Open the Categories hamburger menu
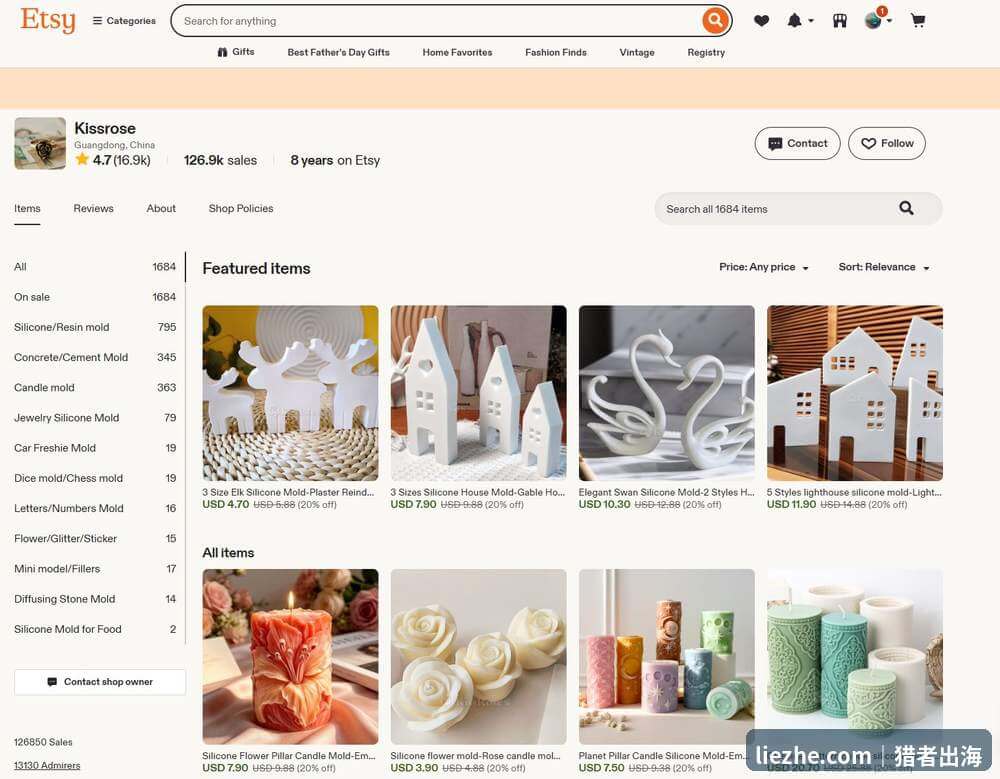This screenshot has height=779, width=1000. (x=124, y=20)
